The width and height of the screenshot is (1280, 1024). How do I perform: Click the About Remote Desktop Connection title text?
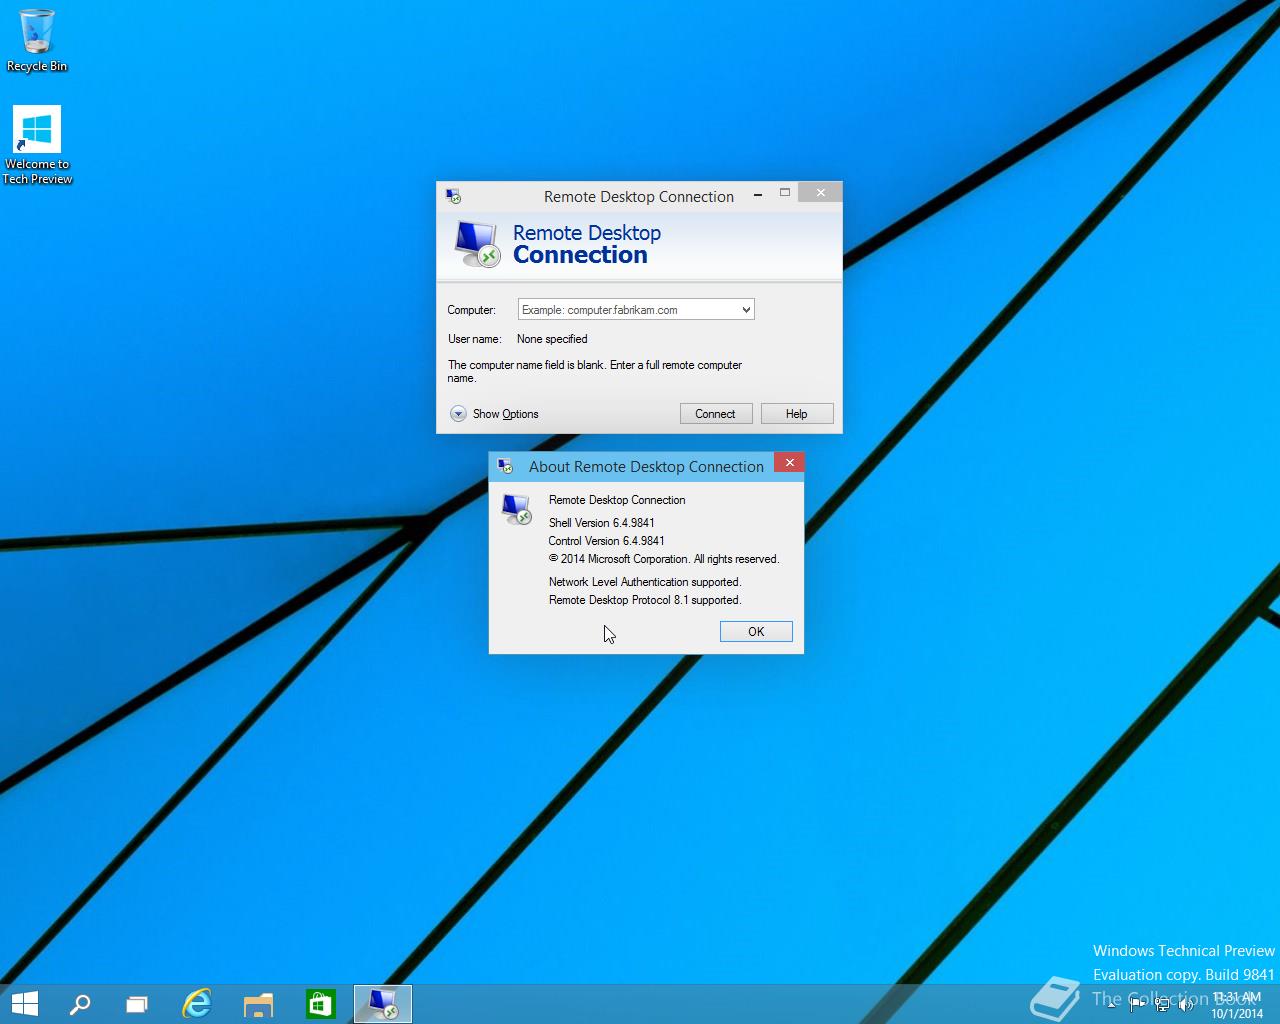click(646, 466)
